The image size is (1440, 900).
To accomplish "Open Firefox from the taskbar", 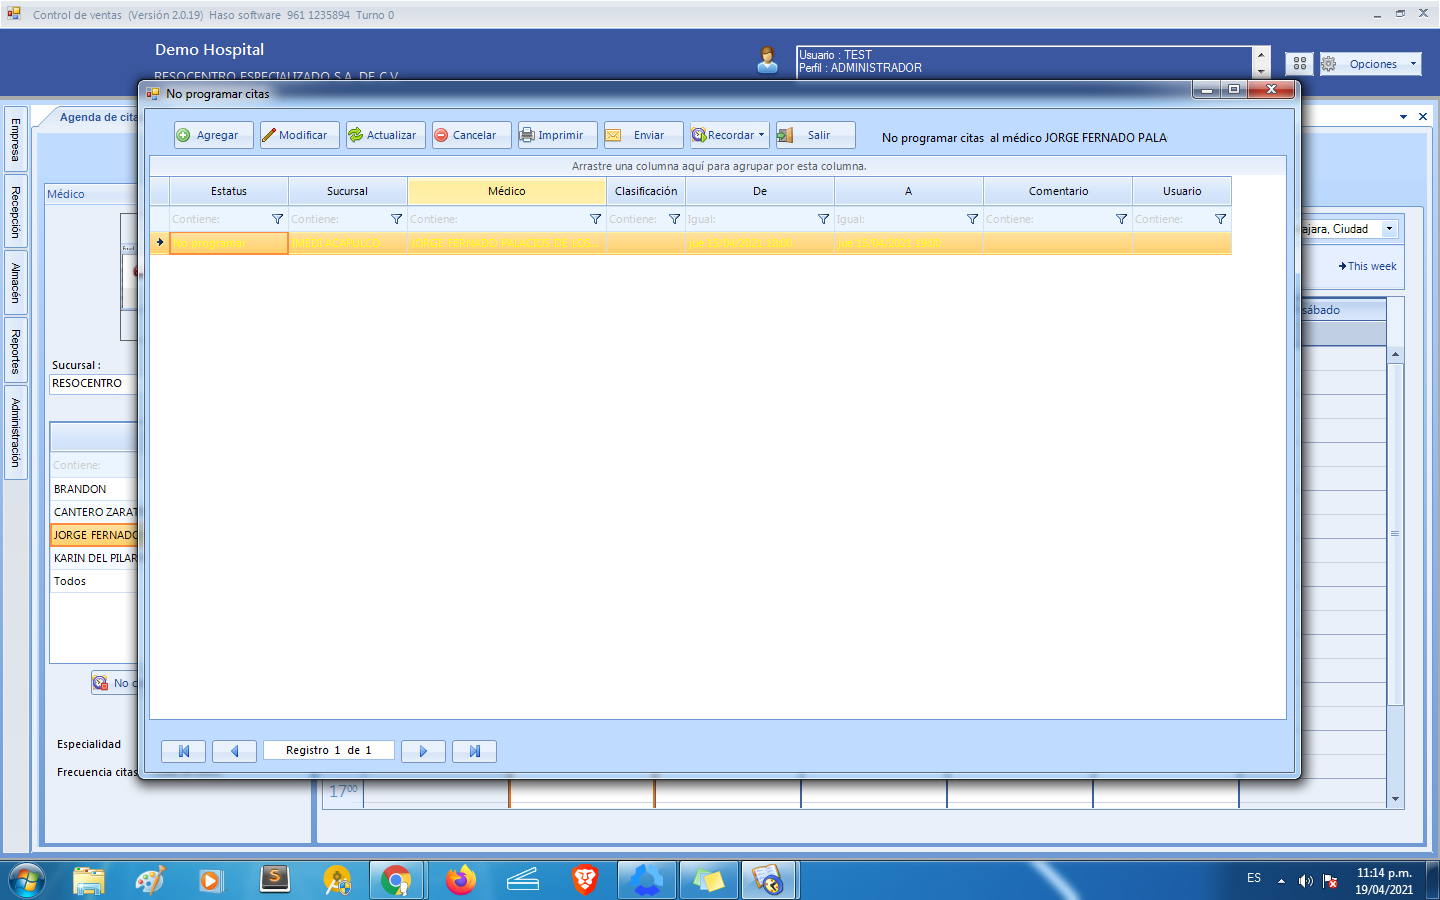I will (460, 881).
